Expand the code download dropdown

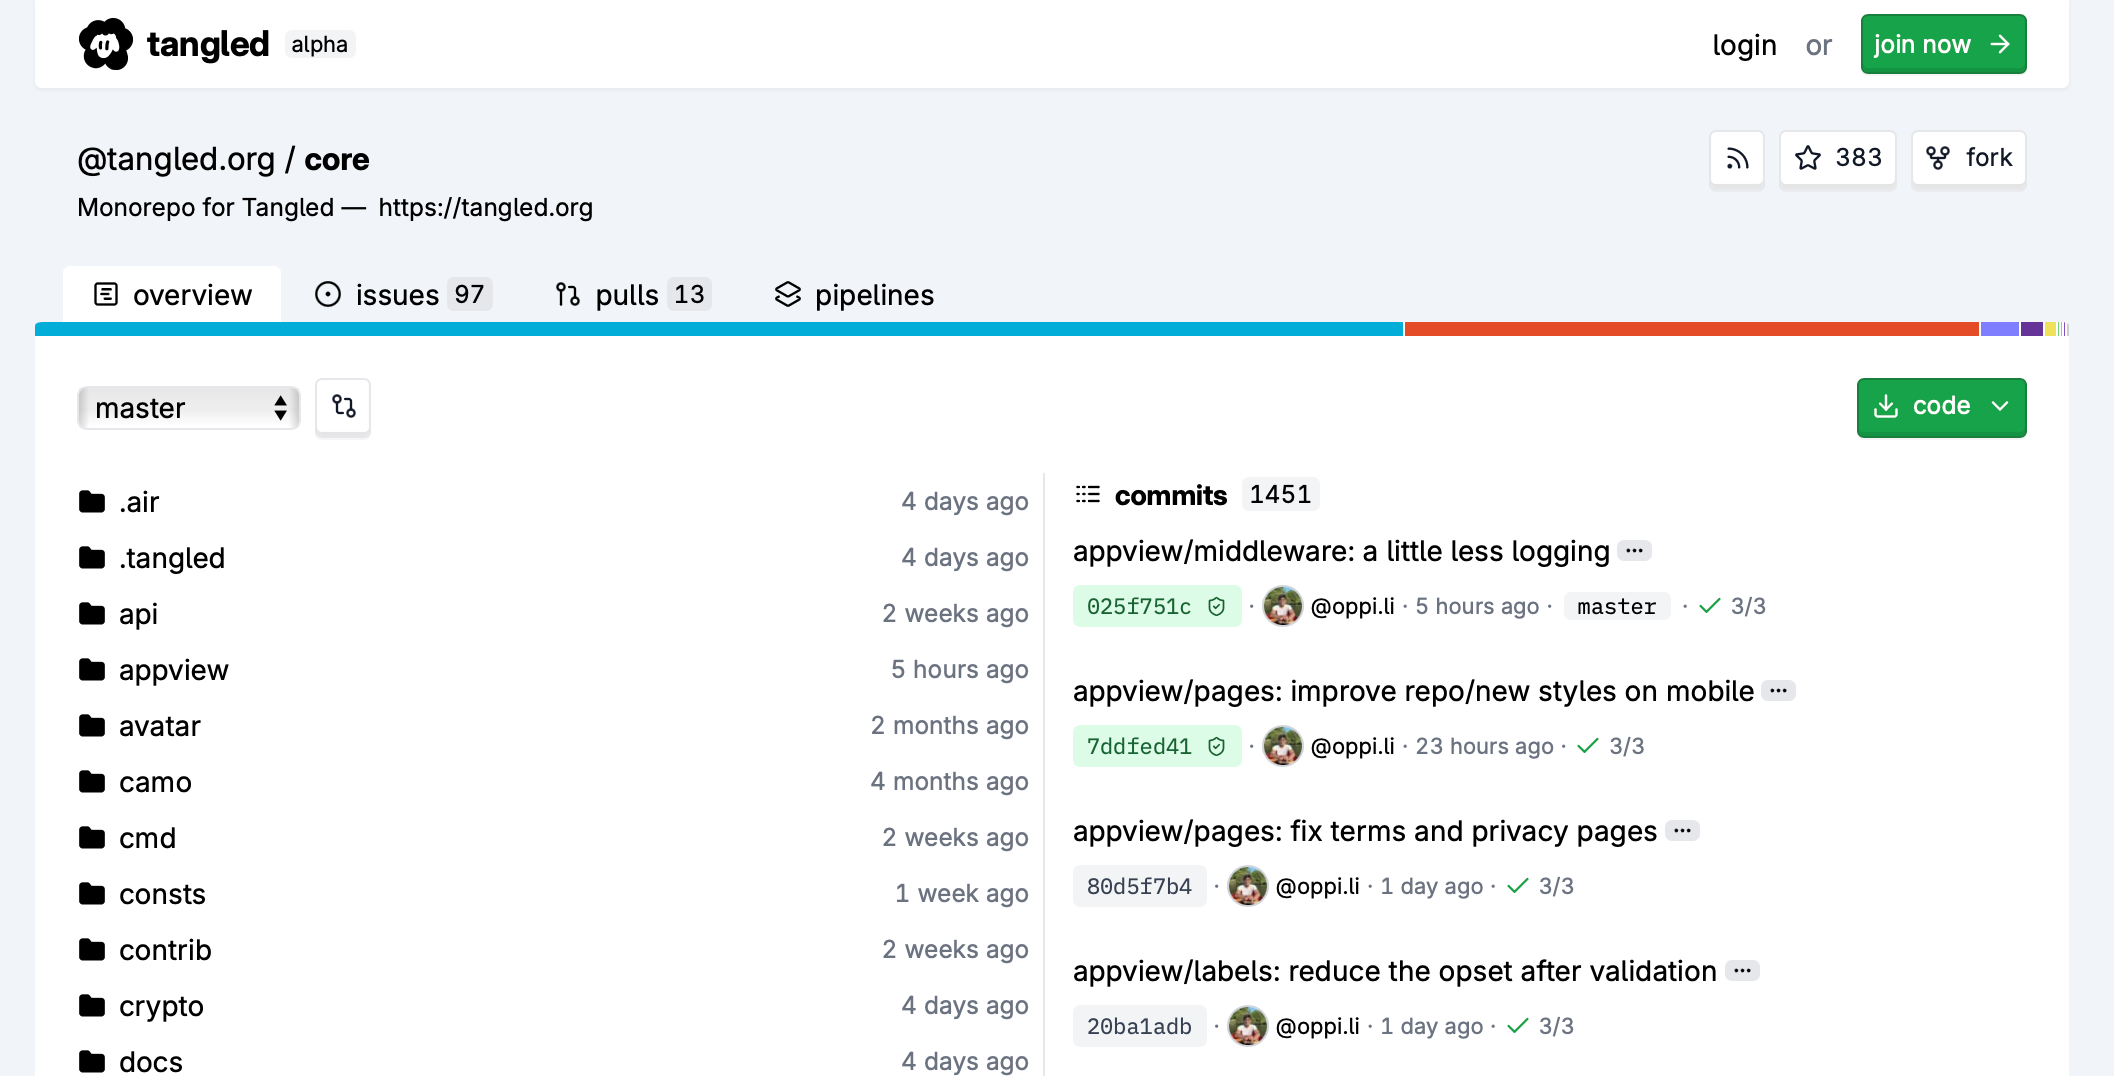tap(1940, 407)
